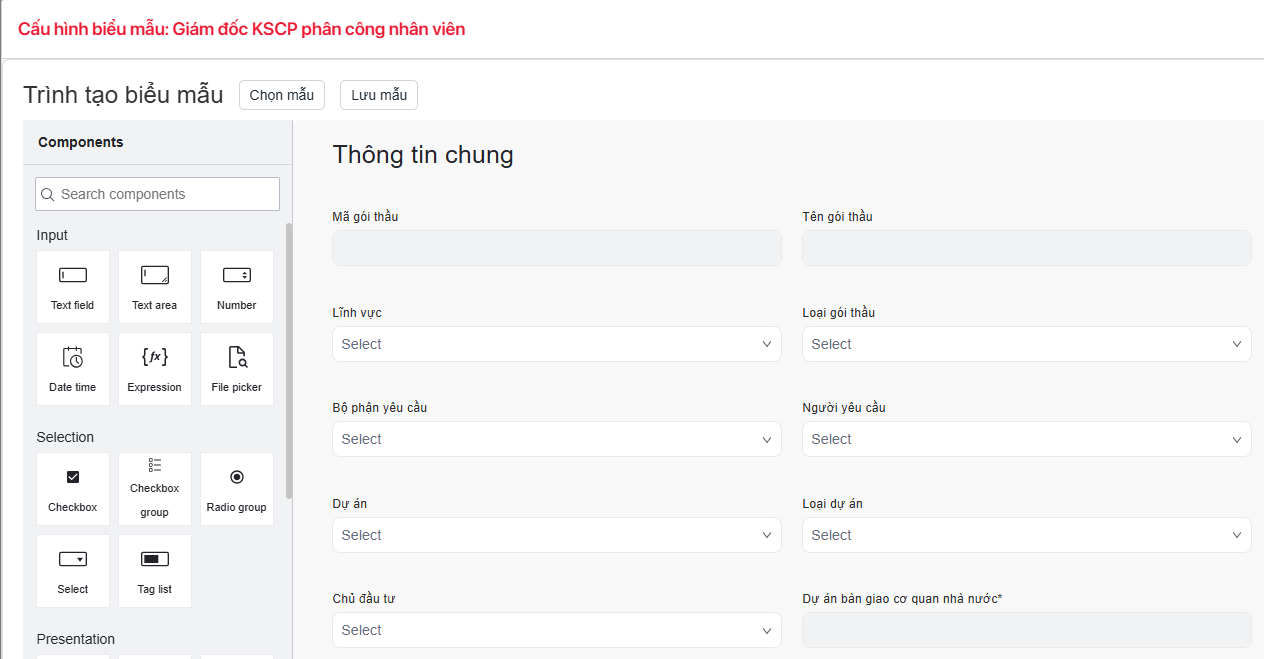Expand the Người yêu cầu dropdown
The height and width of the screenshot is (659, 1264).
pos(1026,439)
